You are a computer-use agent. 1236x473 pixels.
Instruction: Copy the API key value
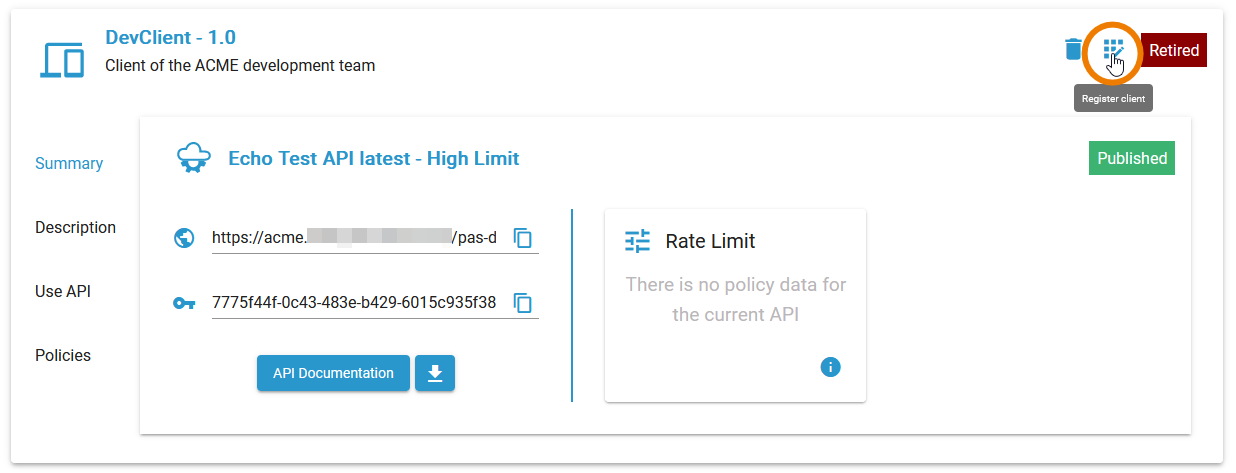523,303
